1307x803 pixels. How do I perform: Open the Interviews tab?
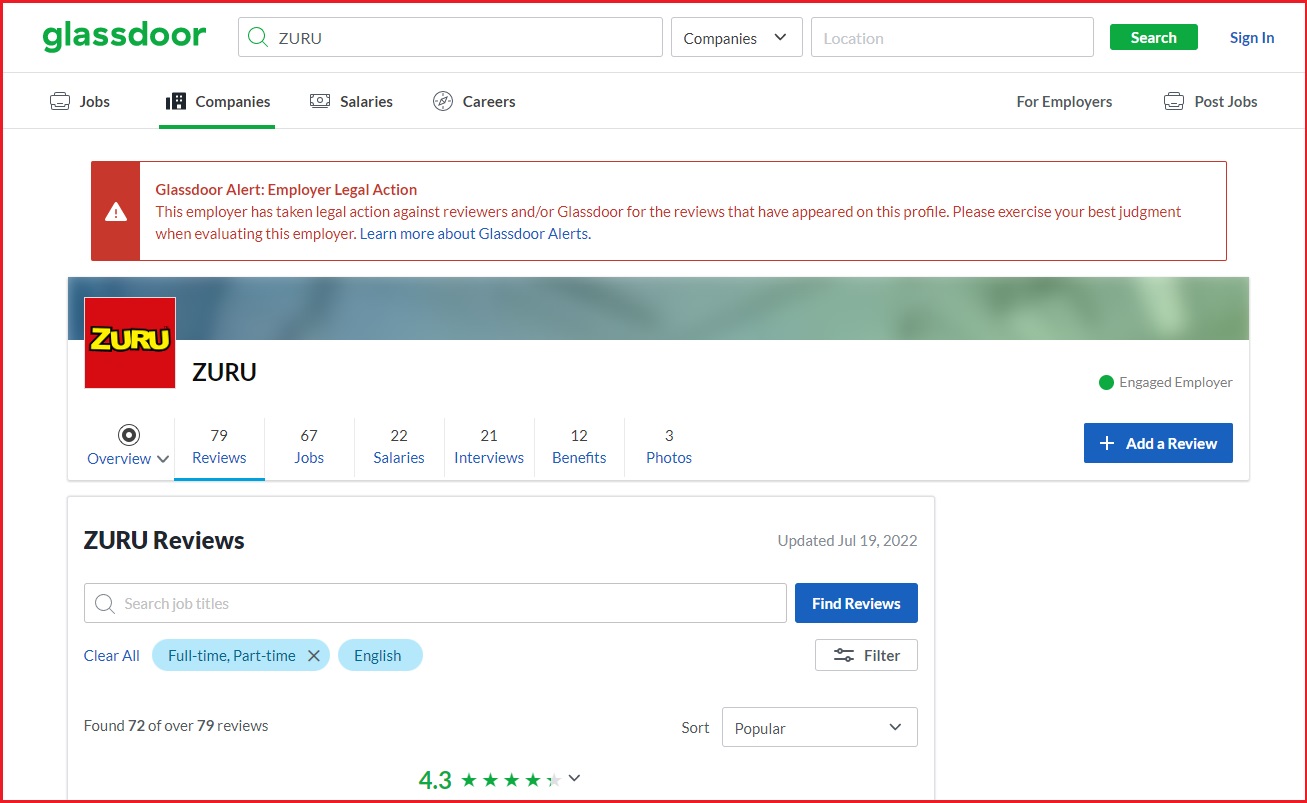pos(488,446)
